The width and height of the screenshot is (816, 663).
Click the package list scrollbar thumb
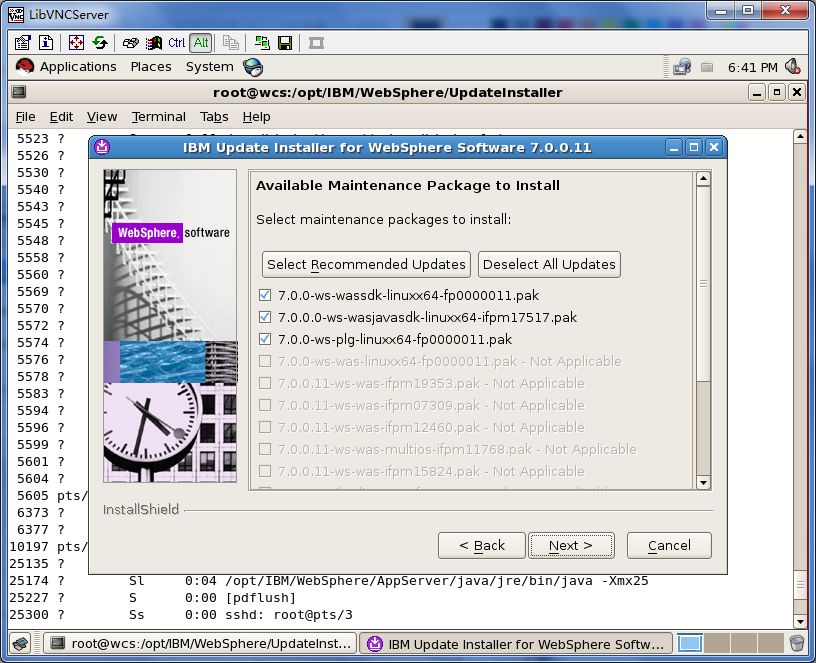tap(703, 284)
